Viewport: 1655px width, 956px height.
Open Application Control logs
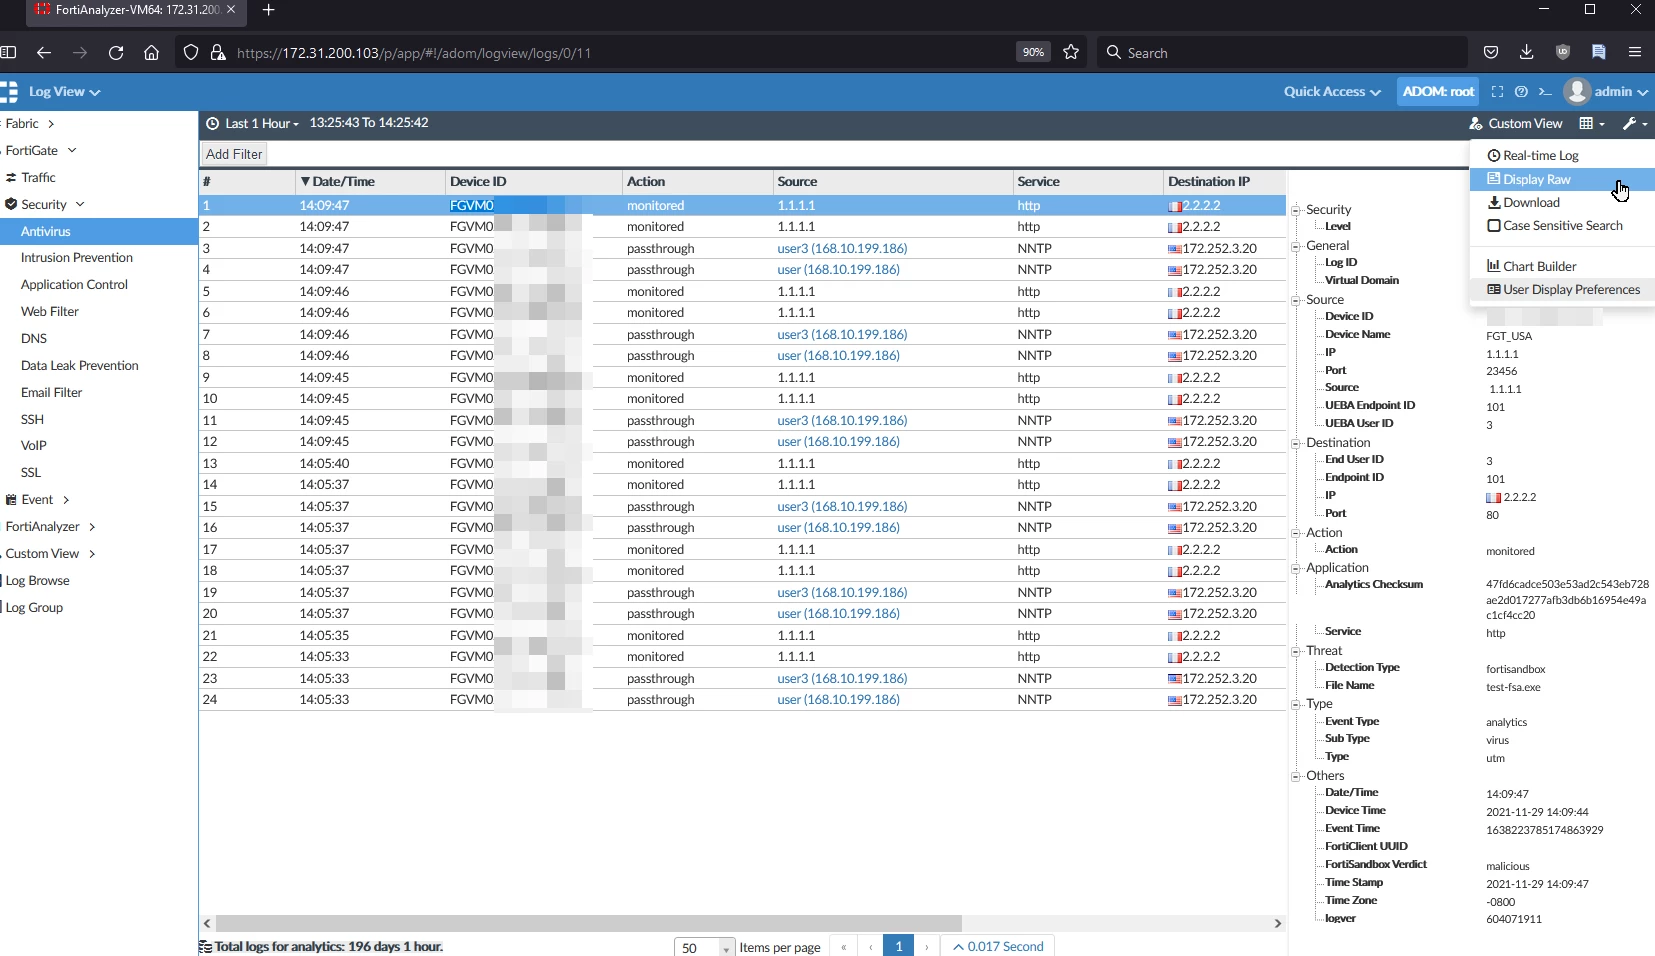(74, 284)
